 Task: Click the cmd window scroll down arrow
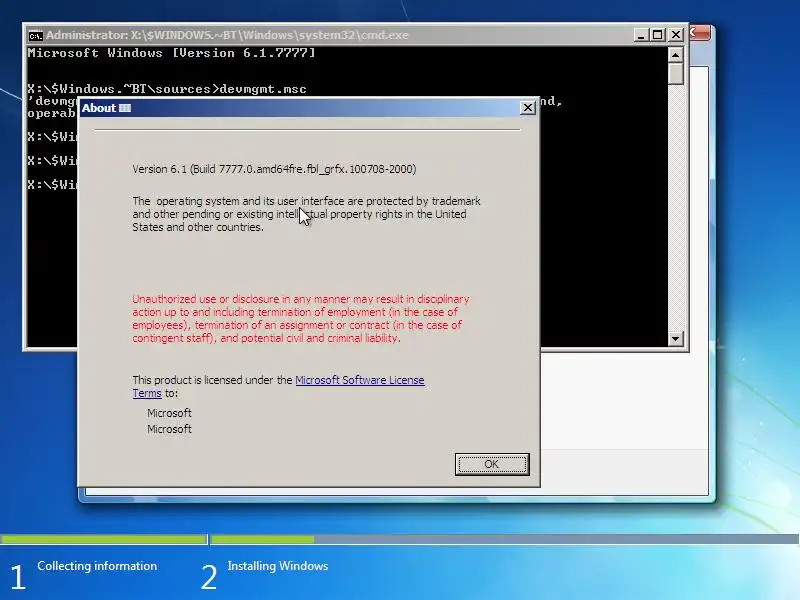point(676,338)
